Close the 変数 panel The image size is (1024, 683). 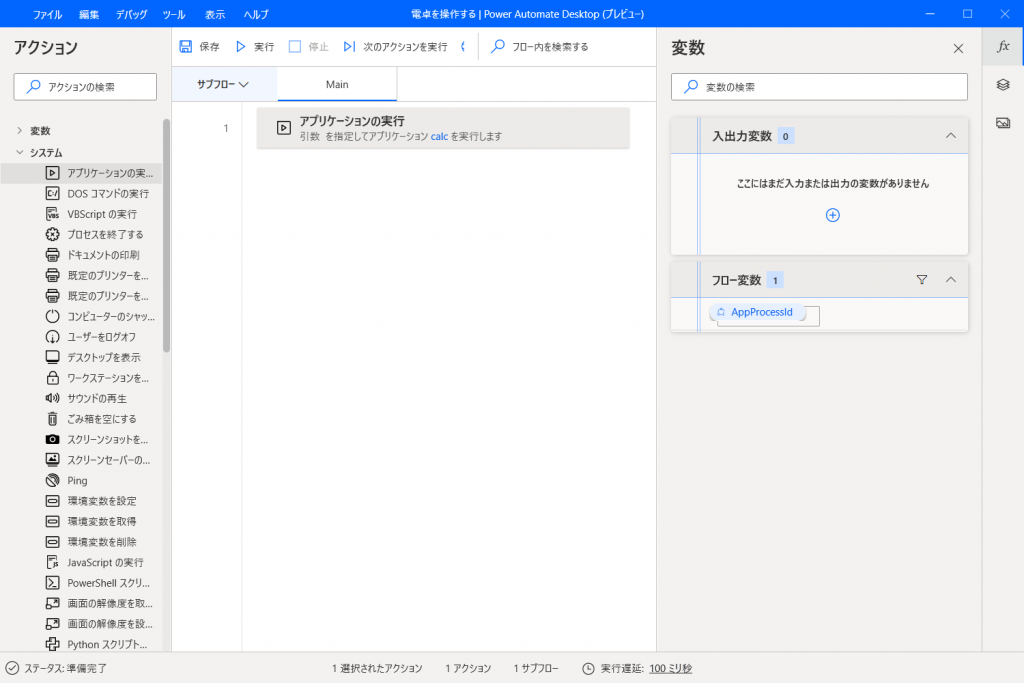coord(958,48)
